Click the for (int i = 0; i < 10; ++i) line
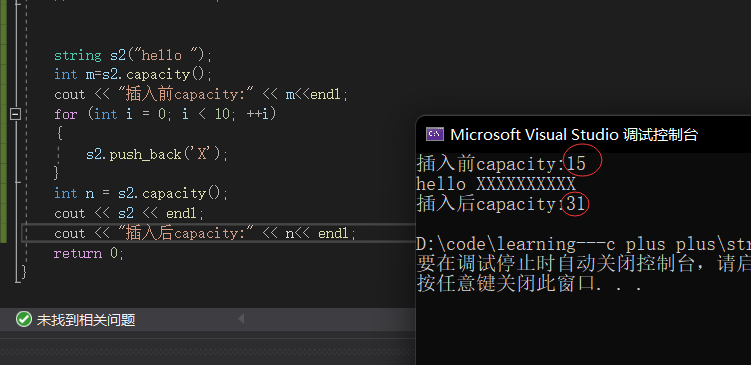This screenshot has height=365, width=751. coord(165,114)
